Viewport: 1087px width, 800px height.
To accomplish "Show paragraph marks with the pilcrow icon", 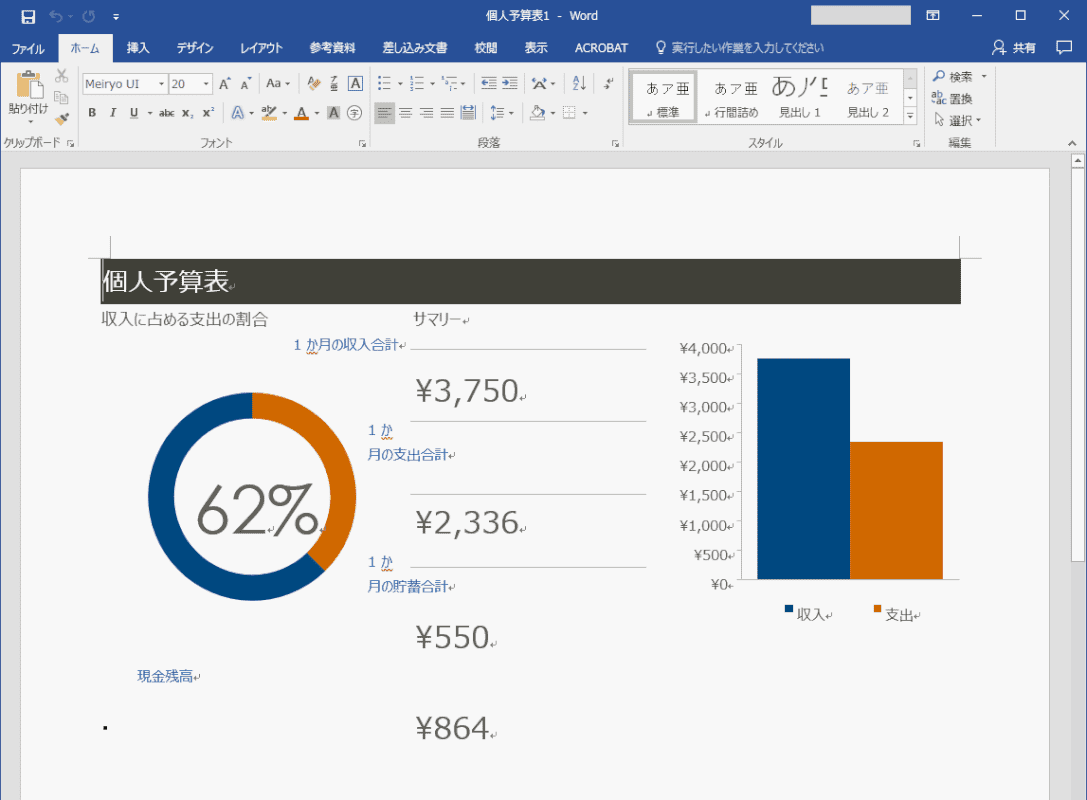I will pos(608,84).
